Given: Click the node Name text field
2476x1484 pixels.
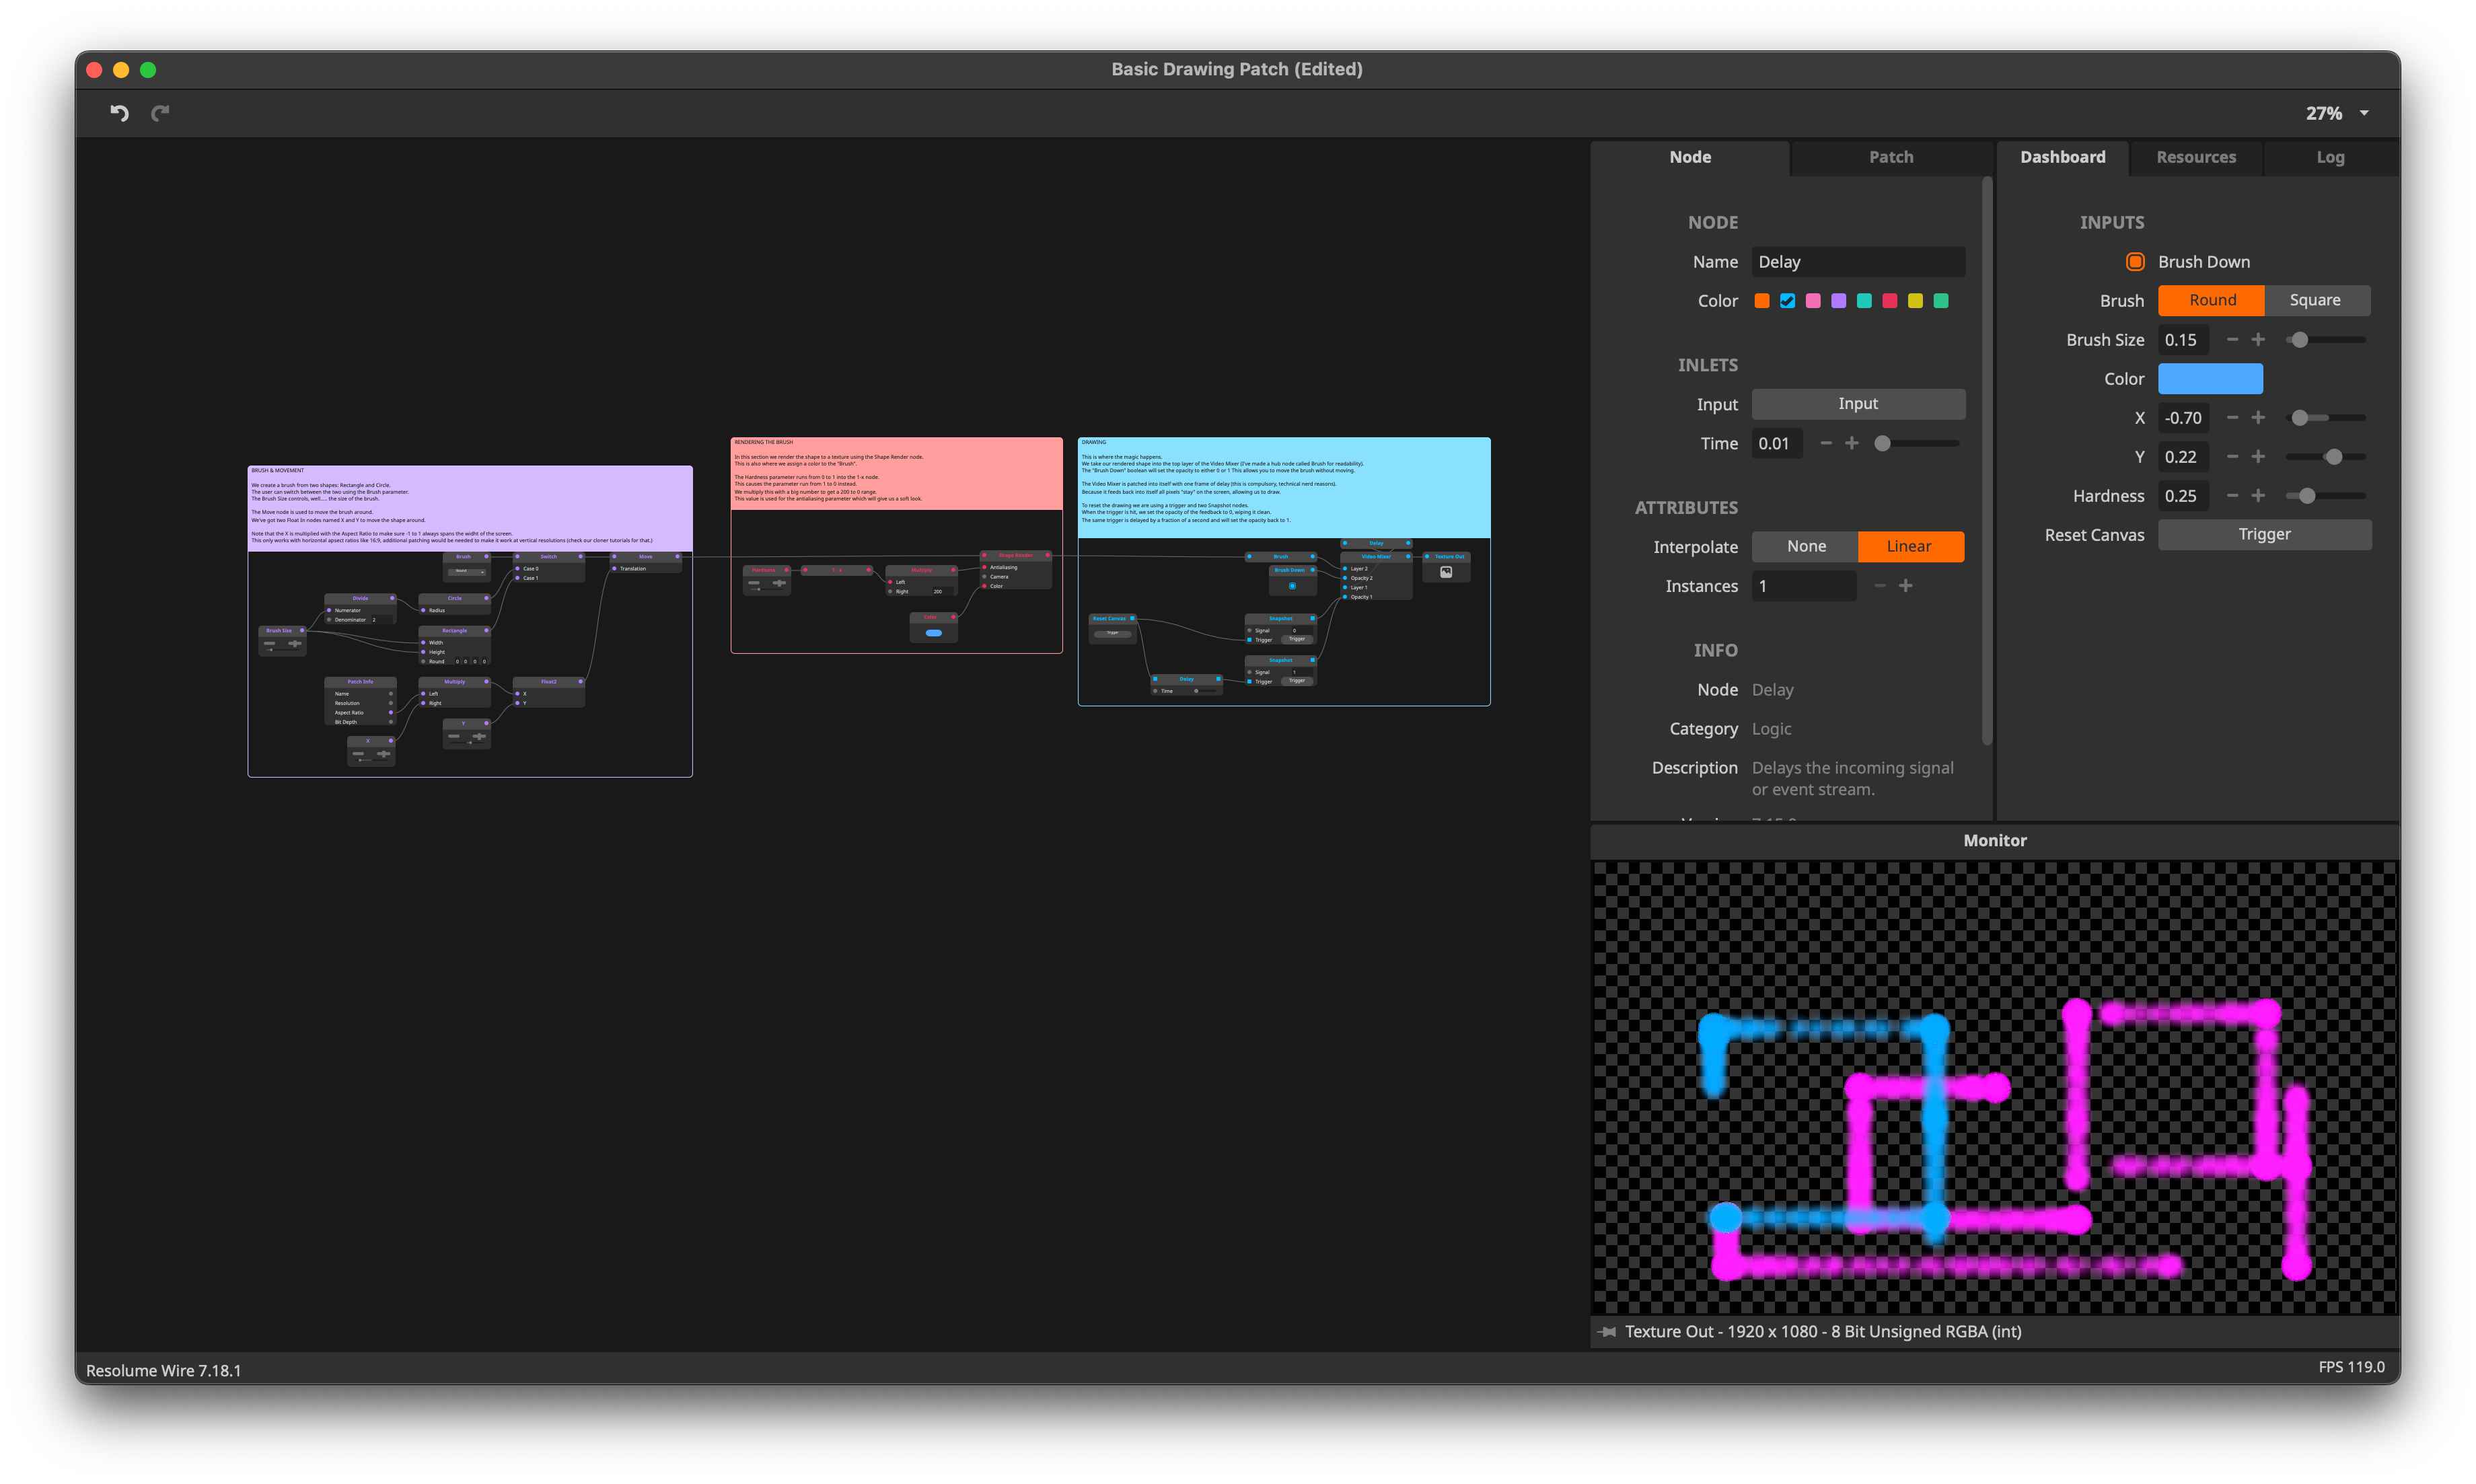Looking at the screenshot, I should tap(1857, 262).
